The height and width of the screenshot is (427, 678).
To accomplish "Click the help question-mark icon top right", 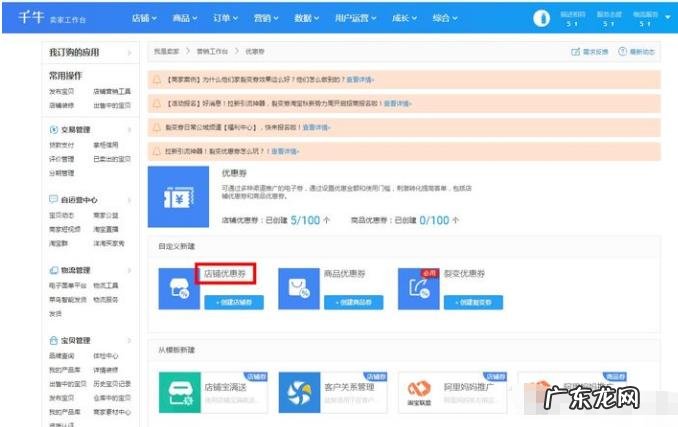I will (x=622, y=51).
